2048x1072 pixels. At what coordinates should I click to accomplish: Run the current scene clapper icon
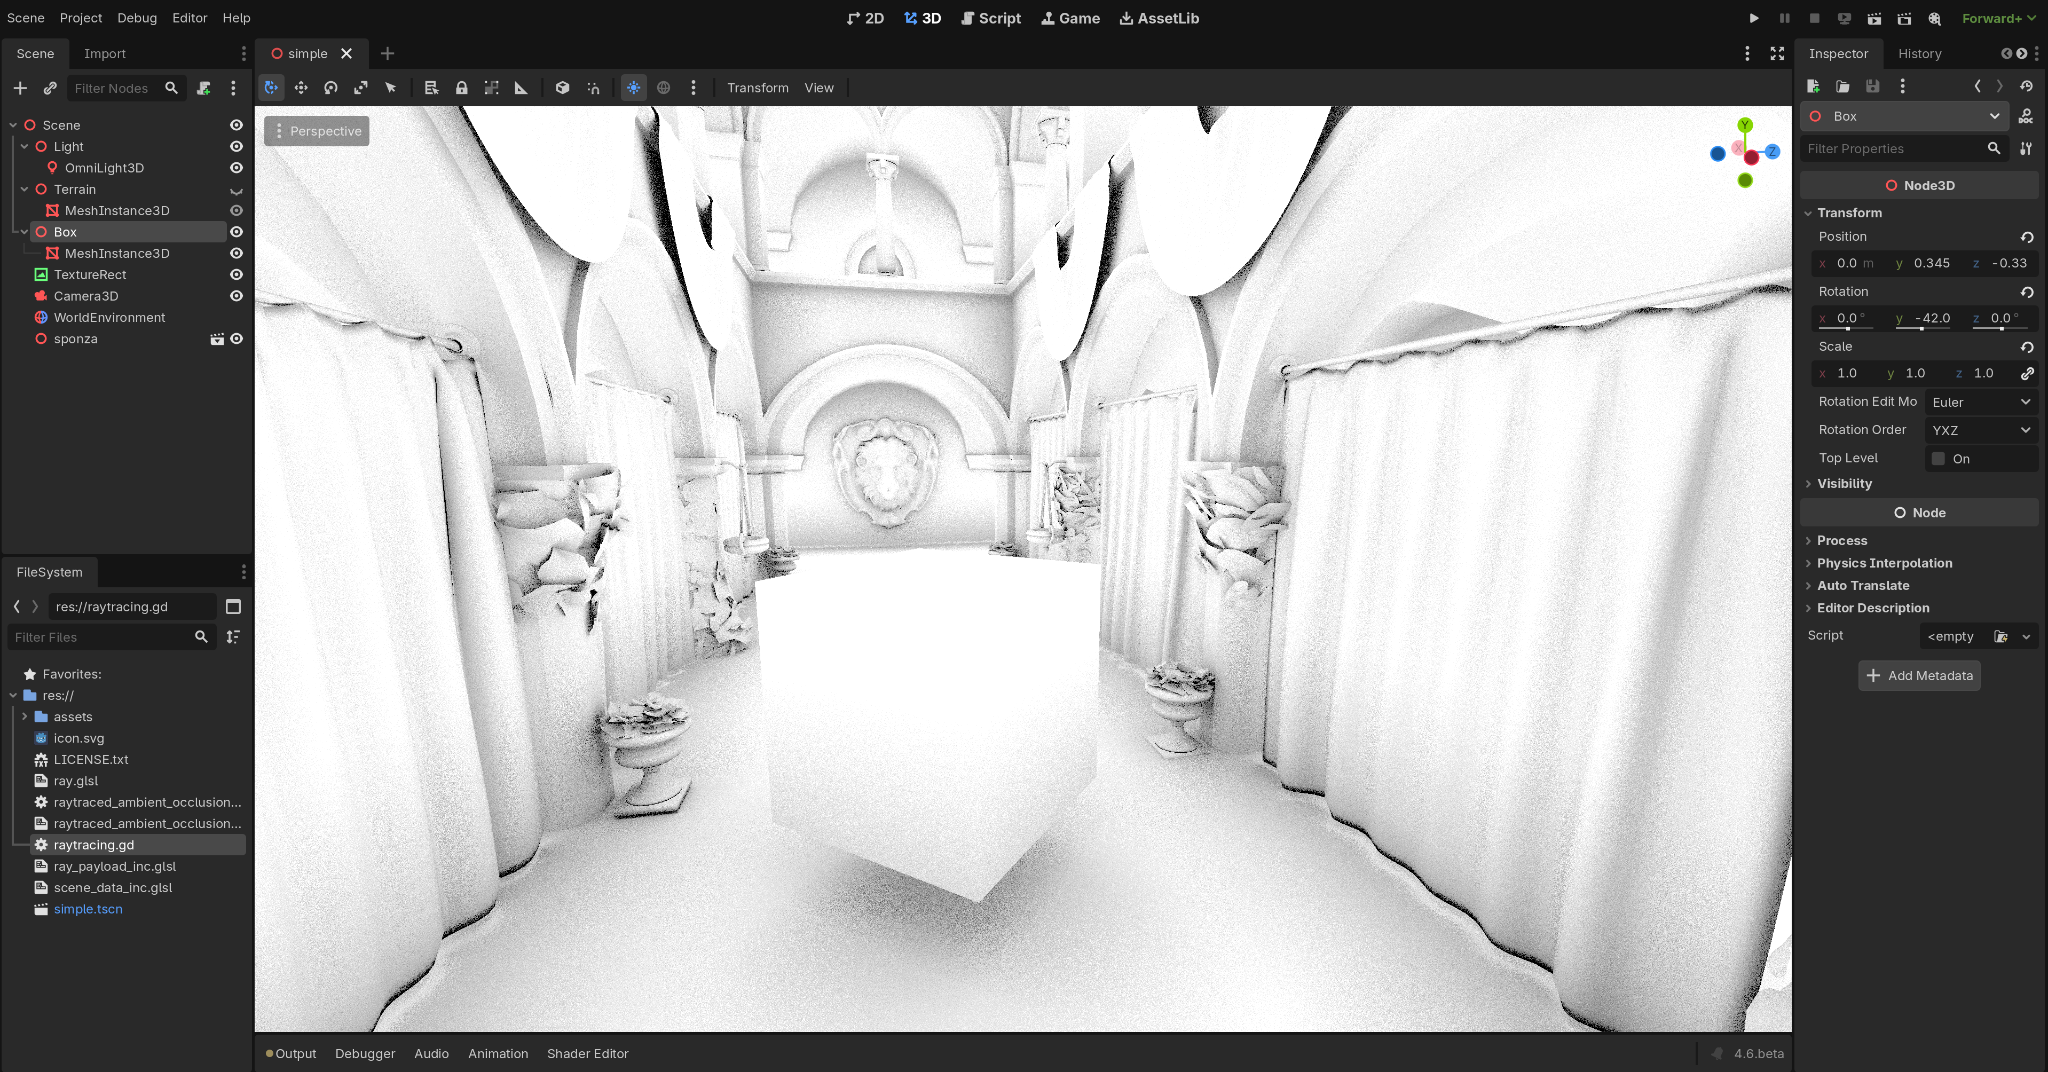(1874, 18)
